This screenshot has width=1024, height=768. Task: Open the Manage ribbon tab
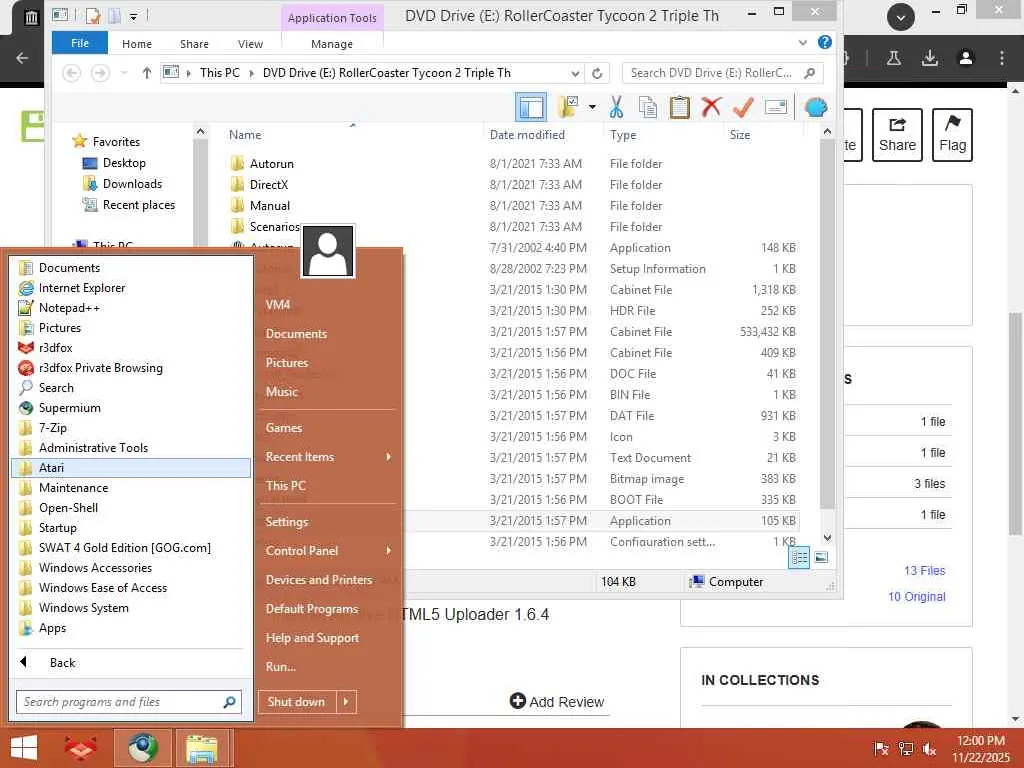[x=332, y=44]
